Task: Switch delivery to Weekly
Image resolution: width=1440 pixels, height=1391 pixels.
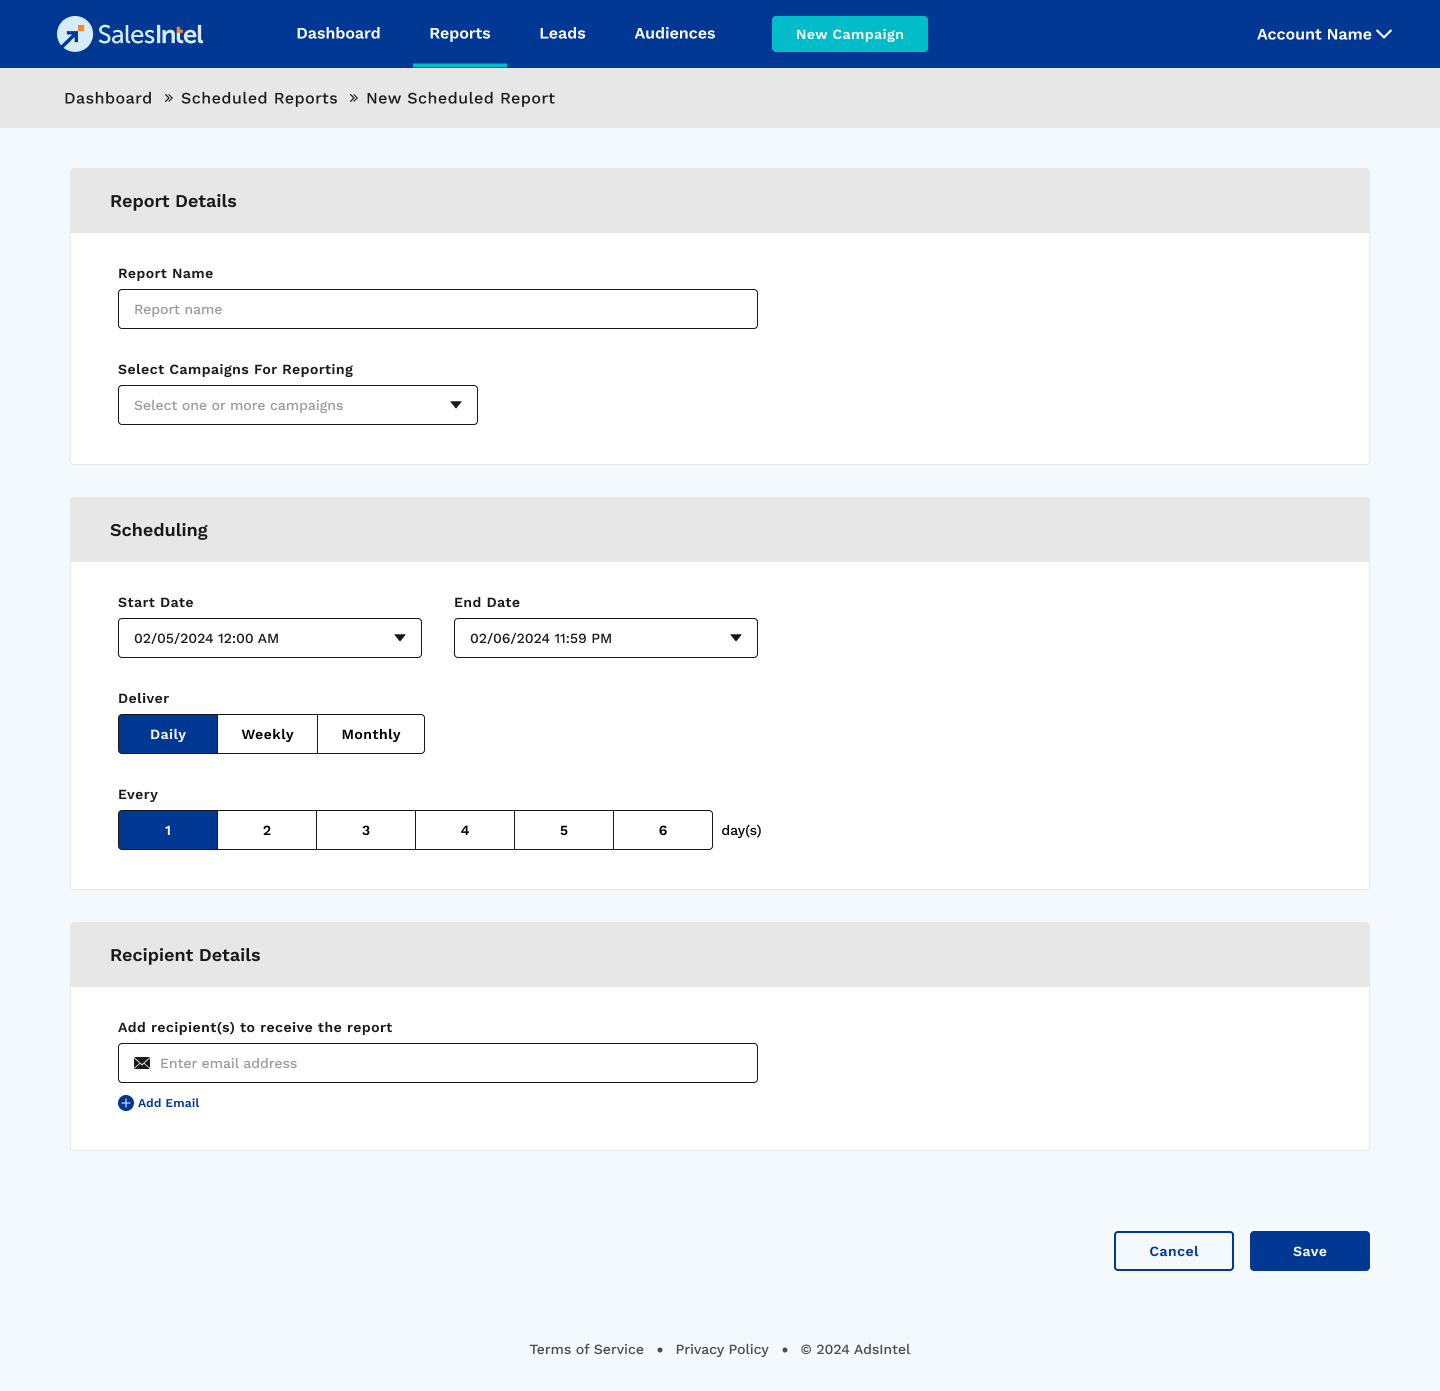Action: [x=267, y=734]
